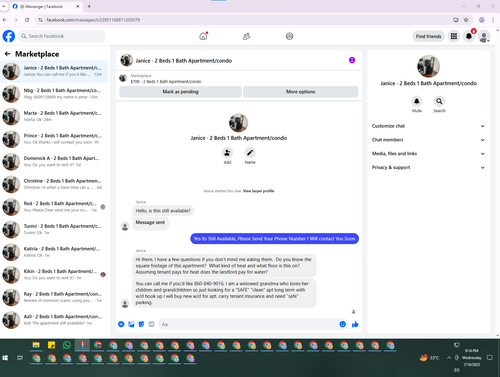This screenshot has width=500, height=377.
Task: Expand Media, files and links section
Action: pyautogui.click(x=428, y=154)
